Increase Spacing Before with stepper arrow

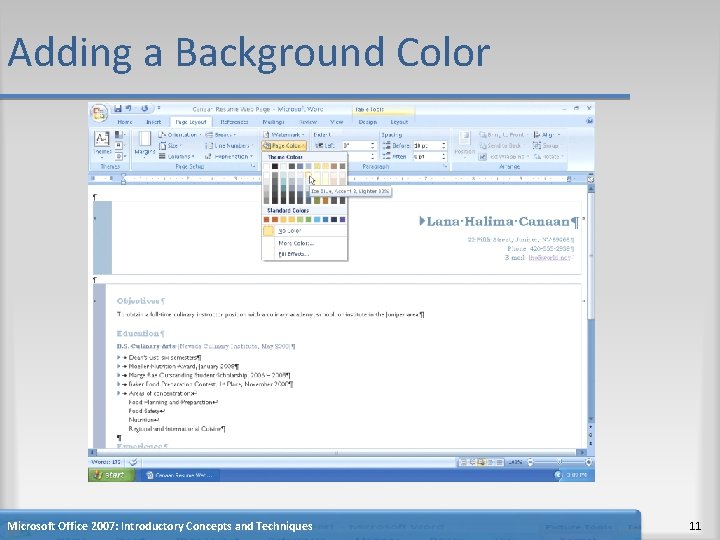tap(444, 144)
